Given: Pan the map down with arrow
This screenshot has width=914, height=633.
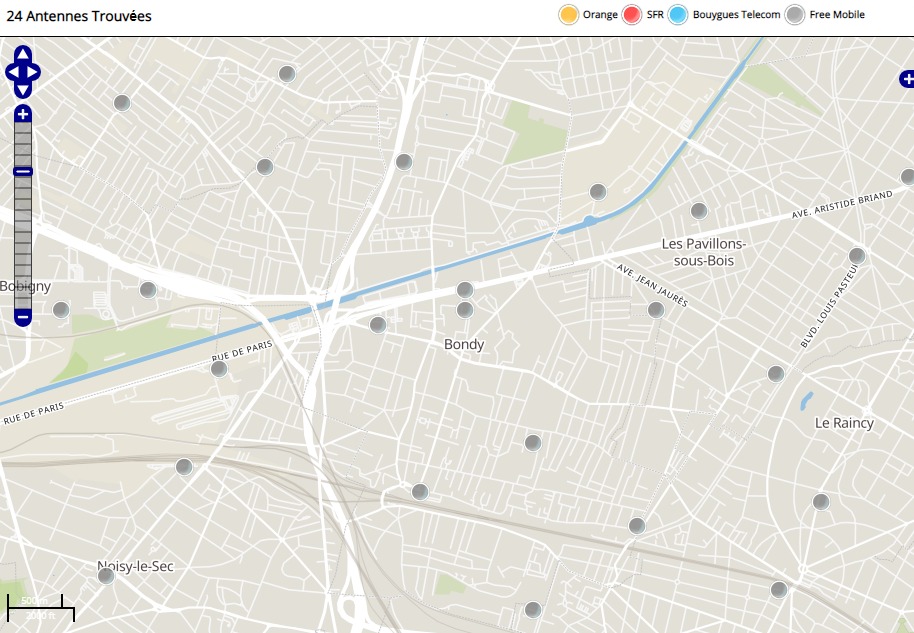Looking at the screenshot, I should (x=23, y=90).
